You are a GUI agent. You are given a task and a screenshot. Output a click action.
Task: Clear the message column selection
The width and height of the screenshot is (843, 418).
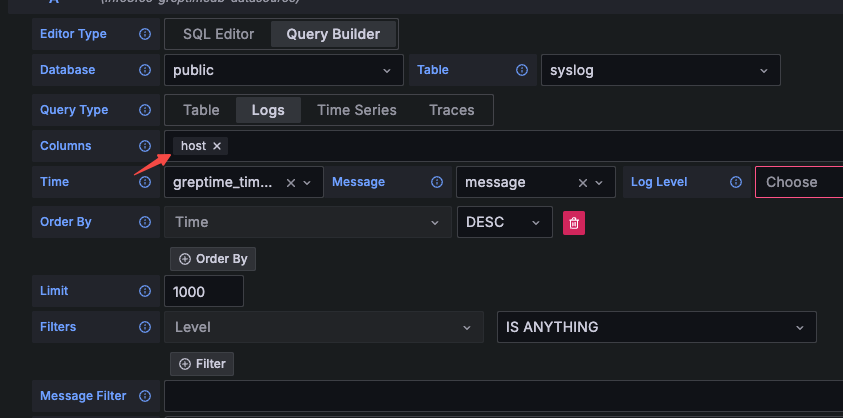(583, 183)
